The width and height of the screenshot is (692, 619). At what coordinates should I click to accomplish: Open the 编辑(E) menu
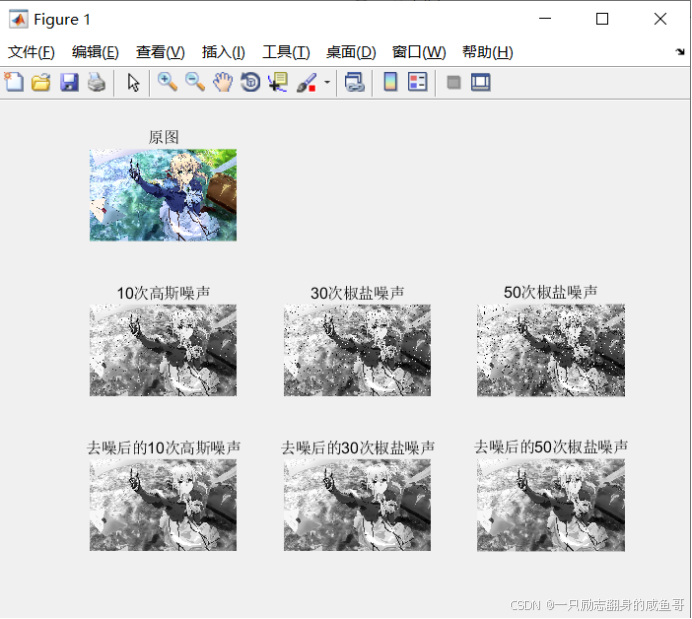click(x=95, y=52)
